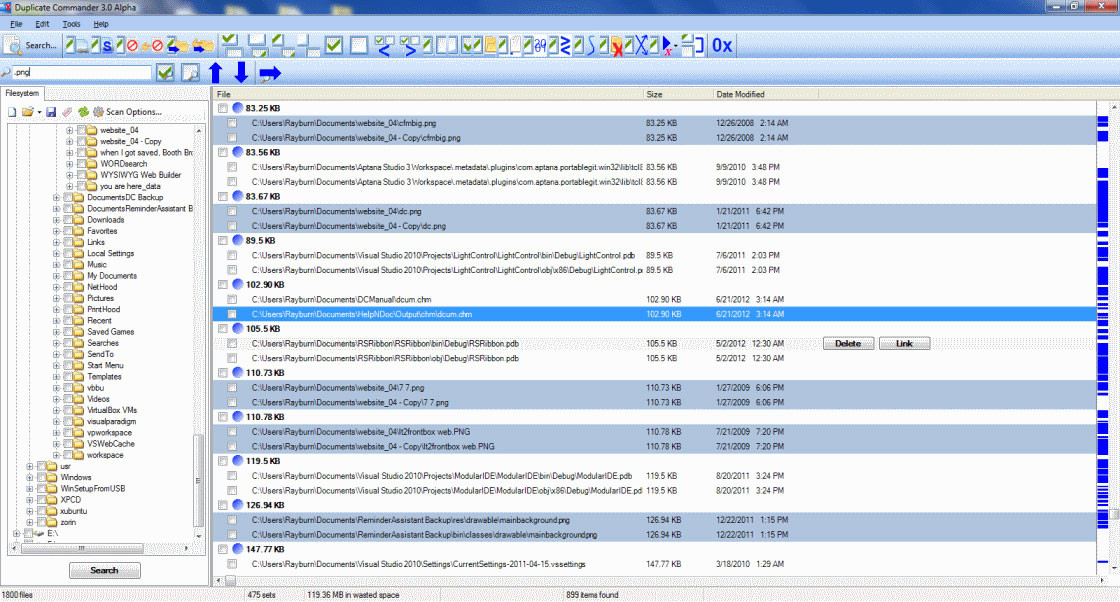The width and height of the screenshot is (1120, 602).
Task: Toggle checkbox for highlighted HelpNDoc dcum.chm row
Action: pyautogui.click(x=232, y=314)
